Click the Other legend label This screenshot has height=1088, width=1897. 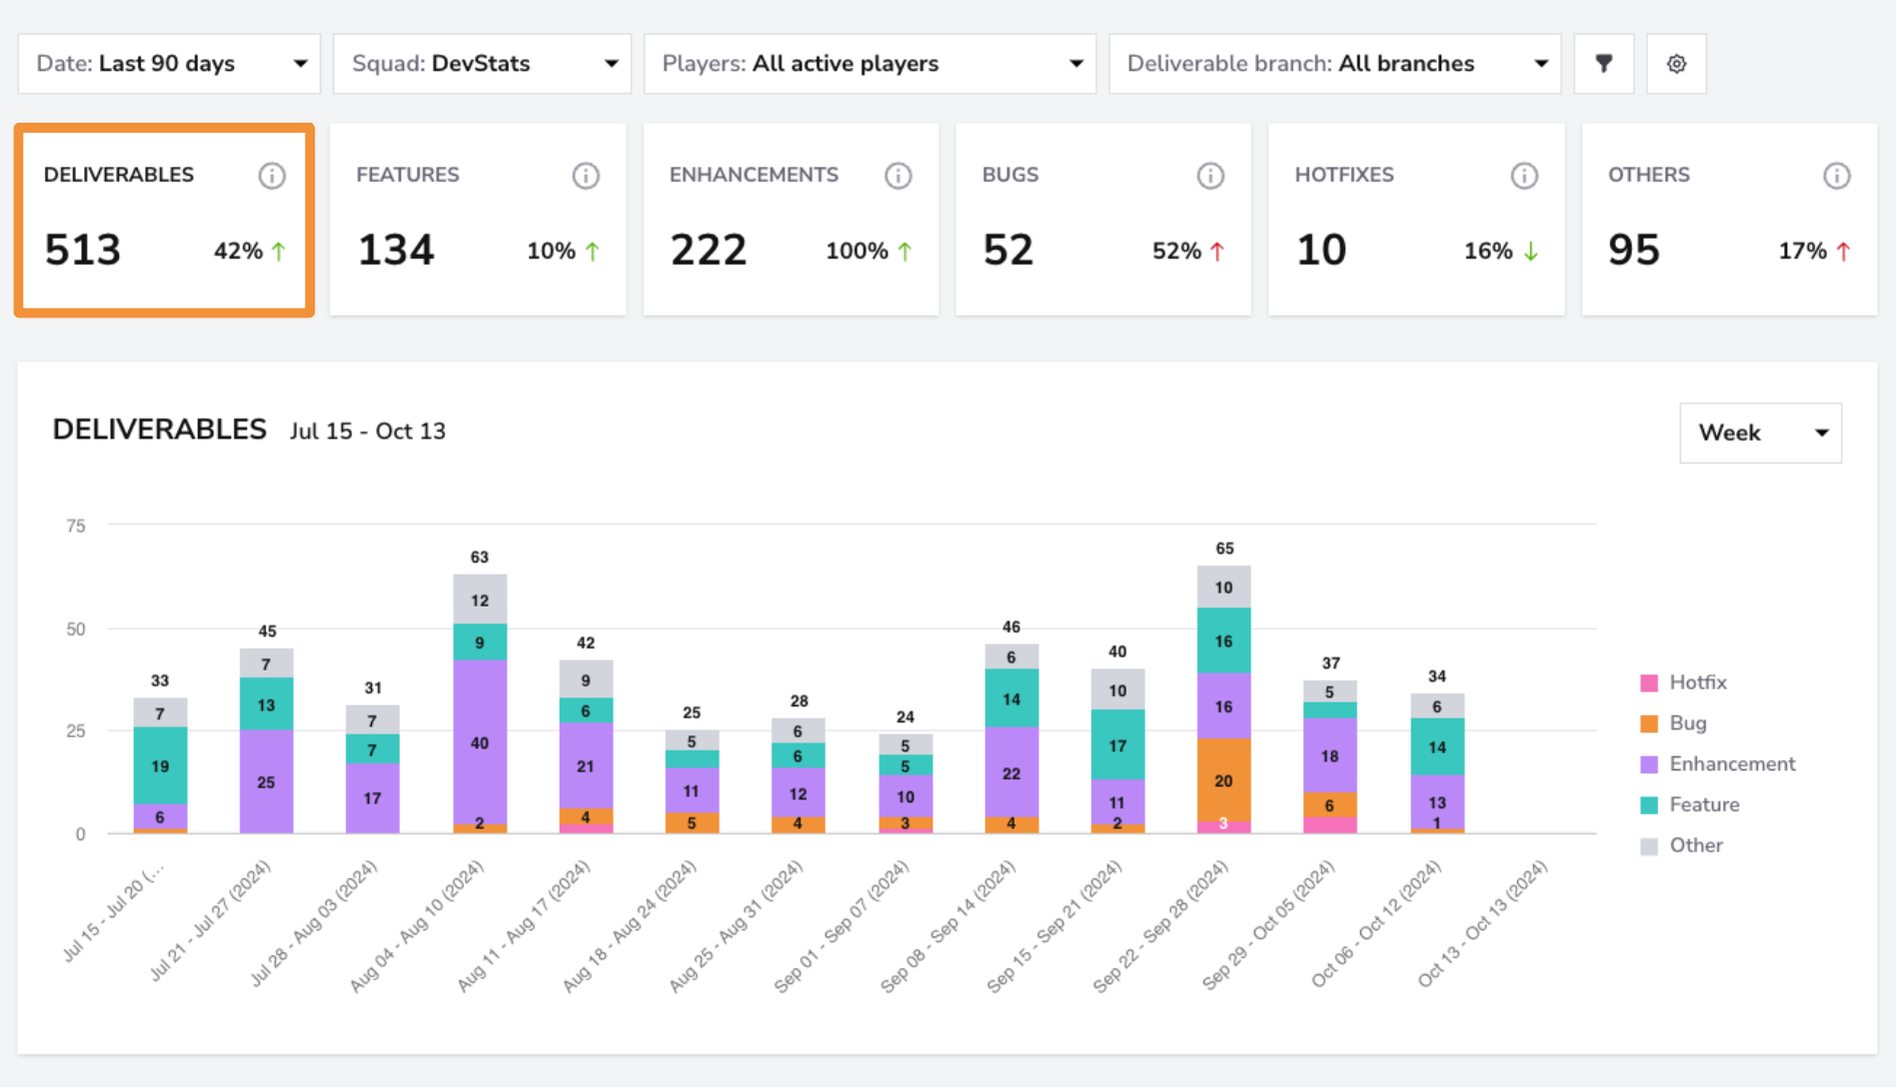tap(1696, 846)
